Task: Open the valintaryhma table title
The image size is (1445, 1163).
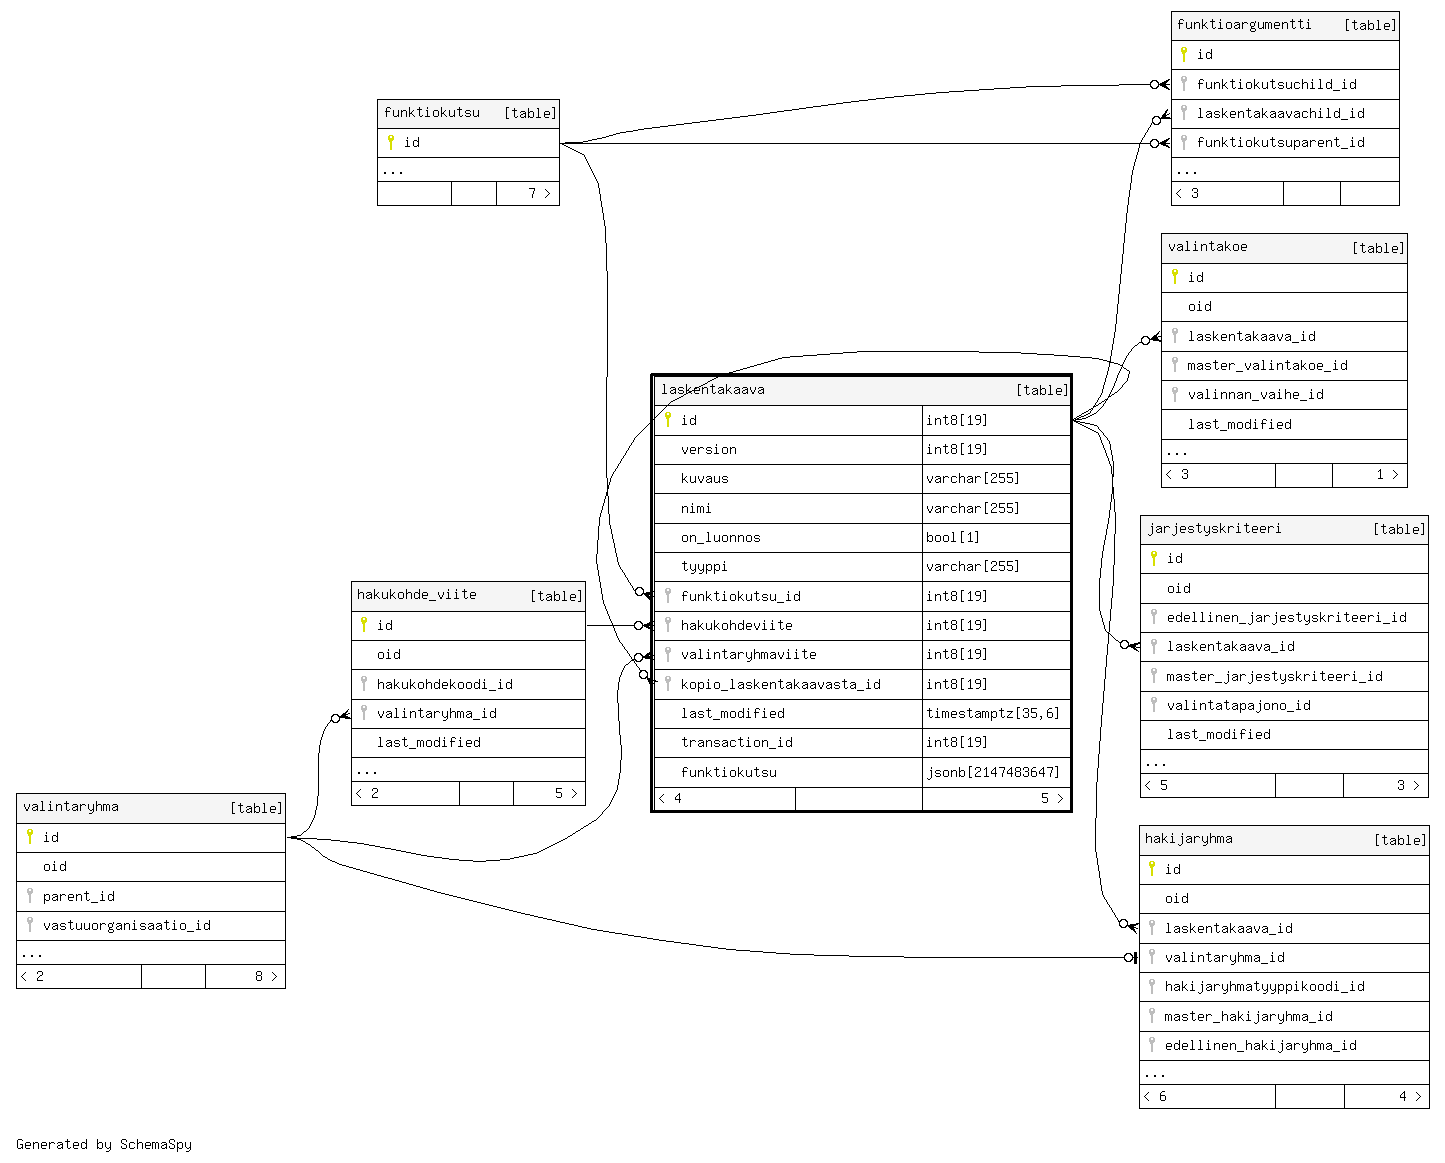Action: tap(71, 806)
